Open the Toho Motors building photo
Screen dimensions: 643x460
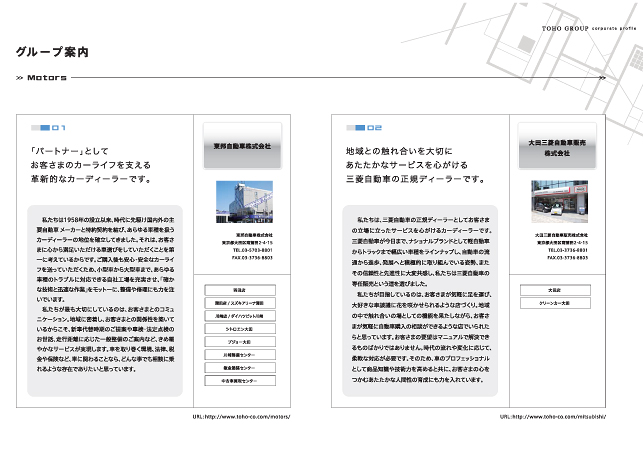(x=244, y=202)
